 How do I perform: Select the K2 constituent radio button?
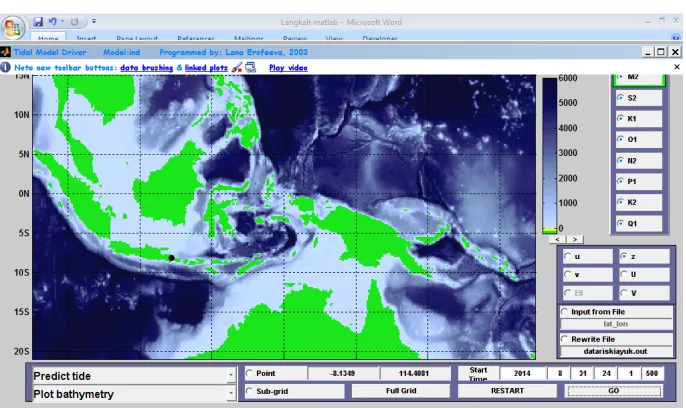620,202
